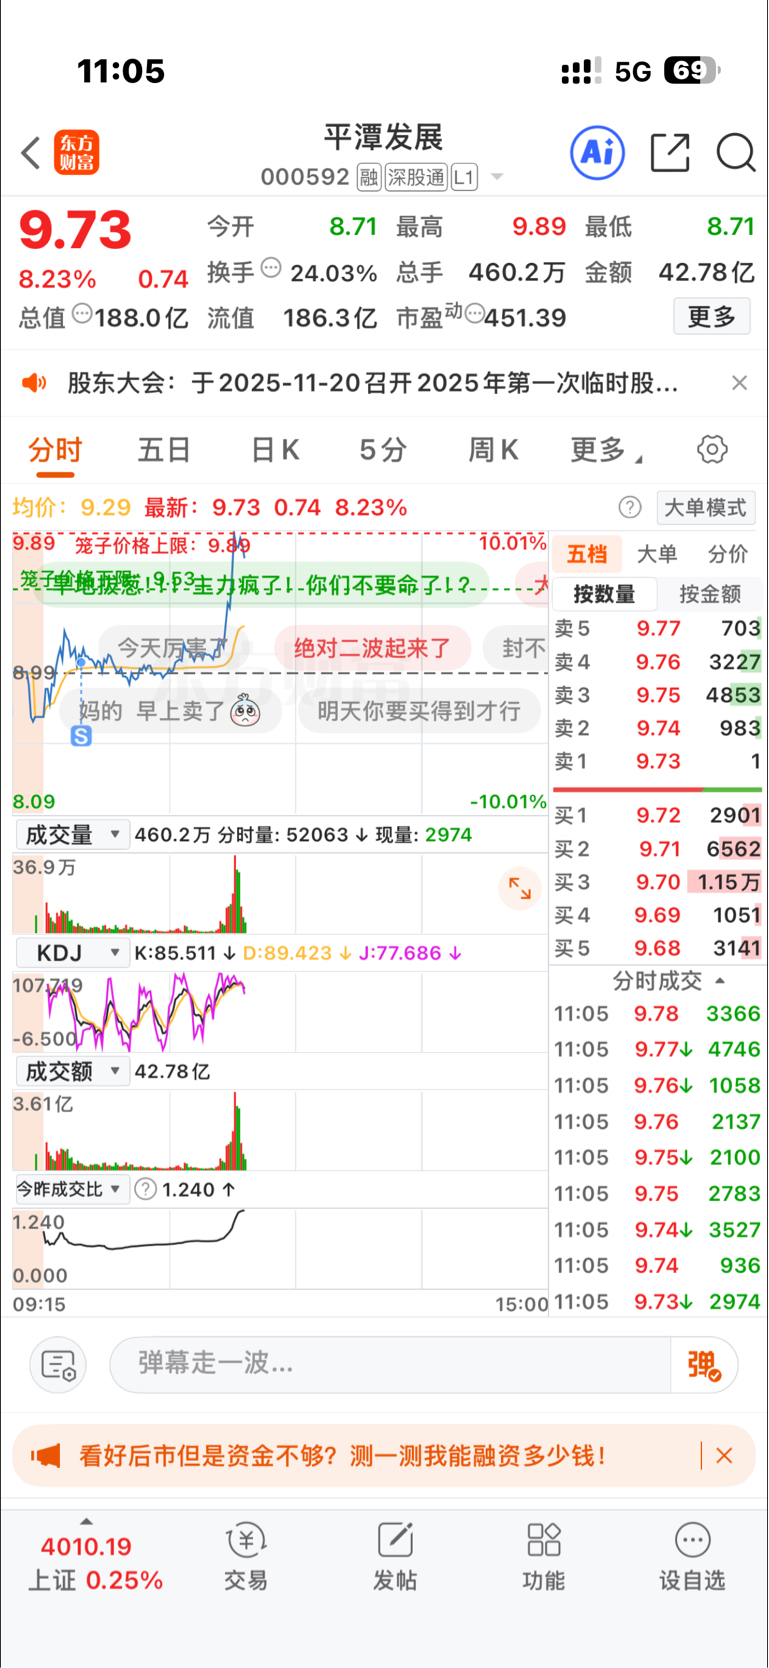769x1668 pixels.
Task: Tap the promo megaphone icon
Action: coord(45,1456)
